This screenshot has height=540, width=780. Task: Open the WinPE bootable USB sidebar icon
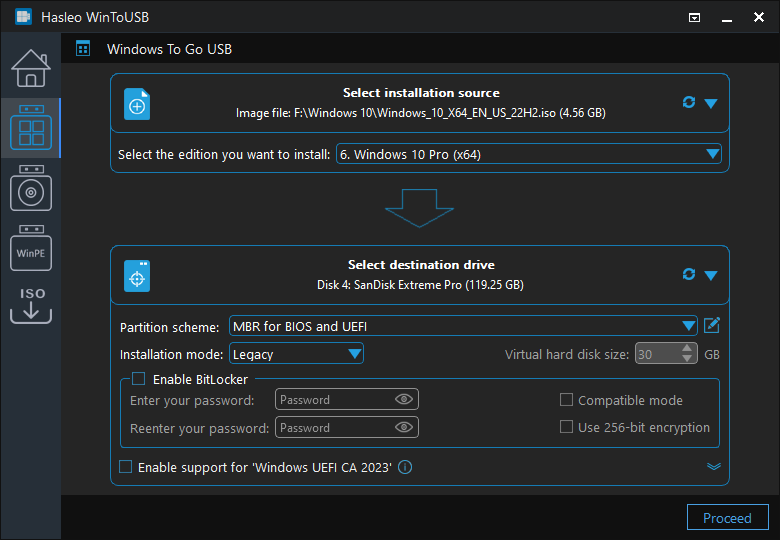tap(31, 248)
